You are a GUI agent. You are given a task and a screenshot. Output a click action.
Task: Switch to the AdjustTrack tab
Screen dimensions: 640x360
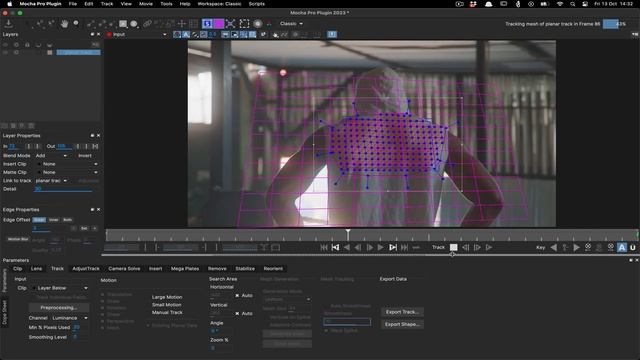(x=86, y=269)
